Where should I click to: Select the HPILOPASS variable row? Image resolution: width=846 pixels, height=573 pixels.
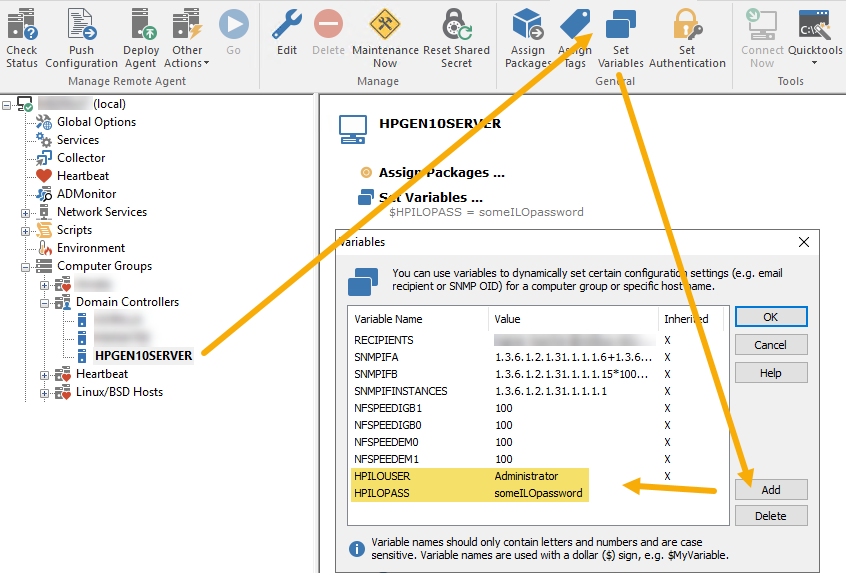point(537,493)
